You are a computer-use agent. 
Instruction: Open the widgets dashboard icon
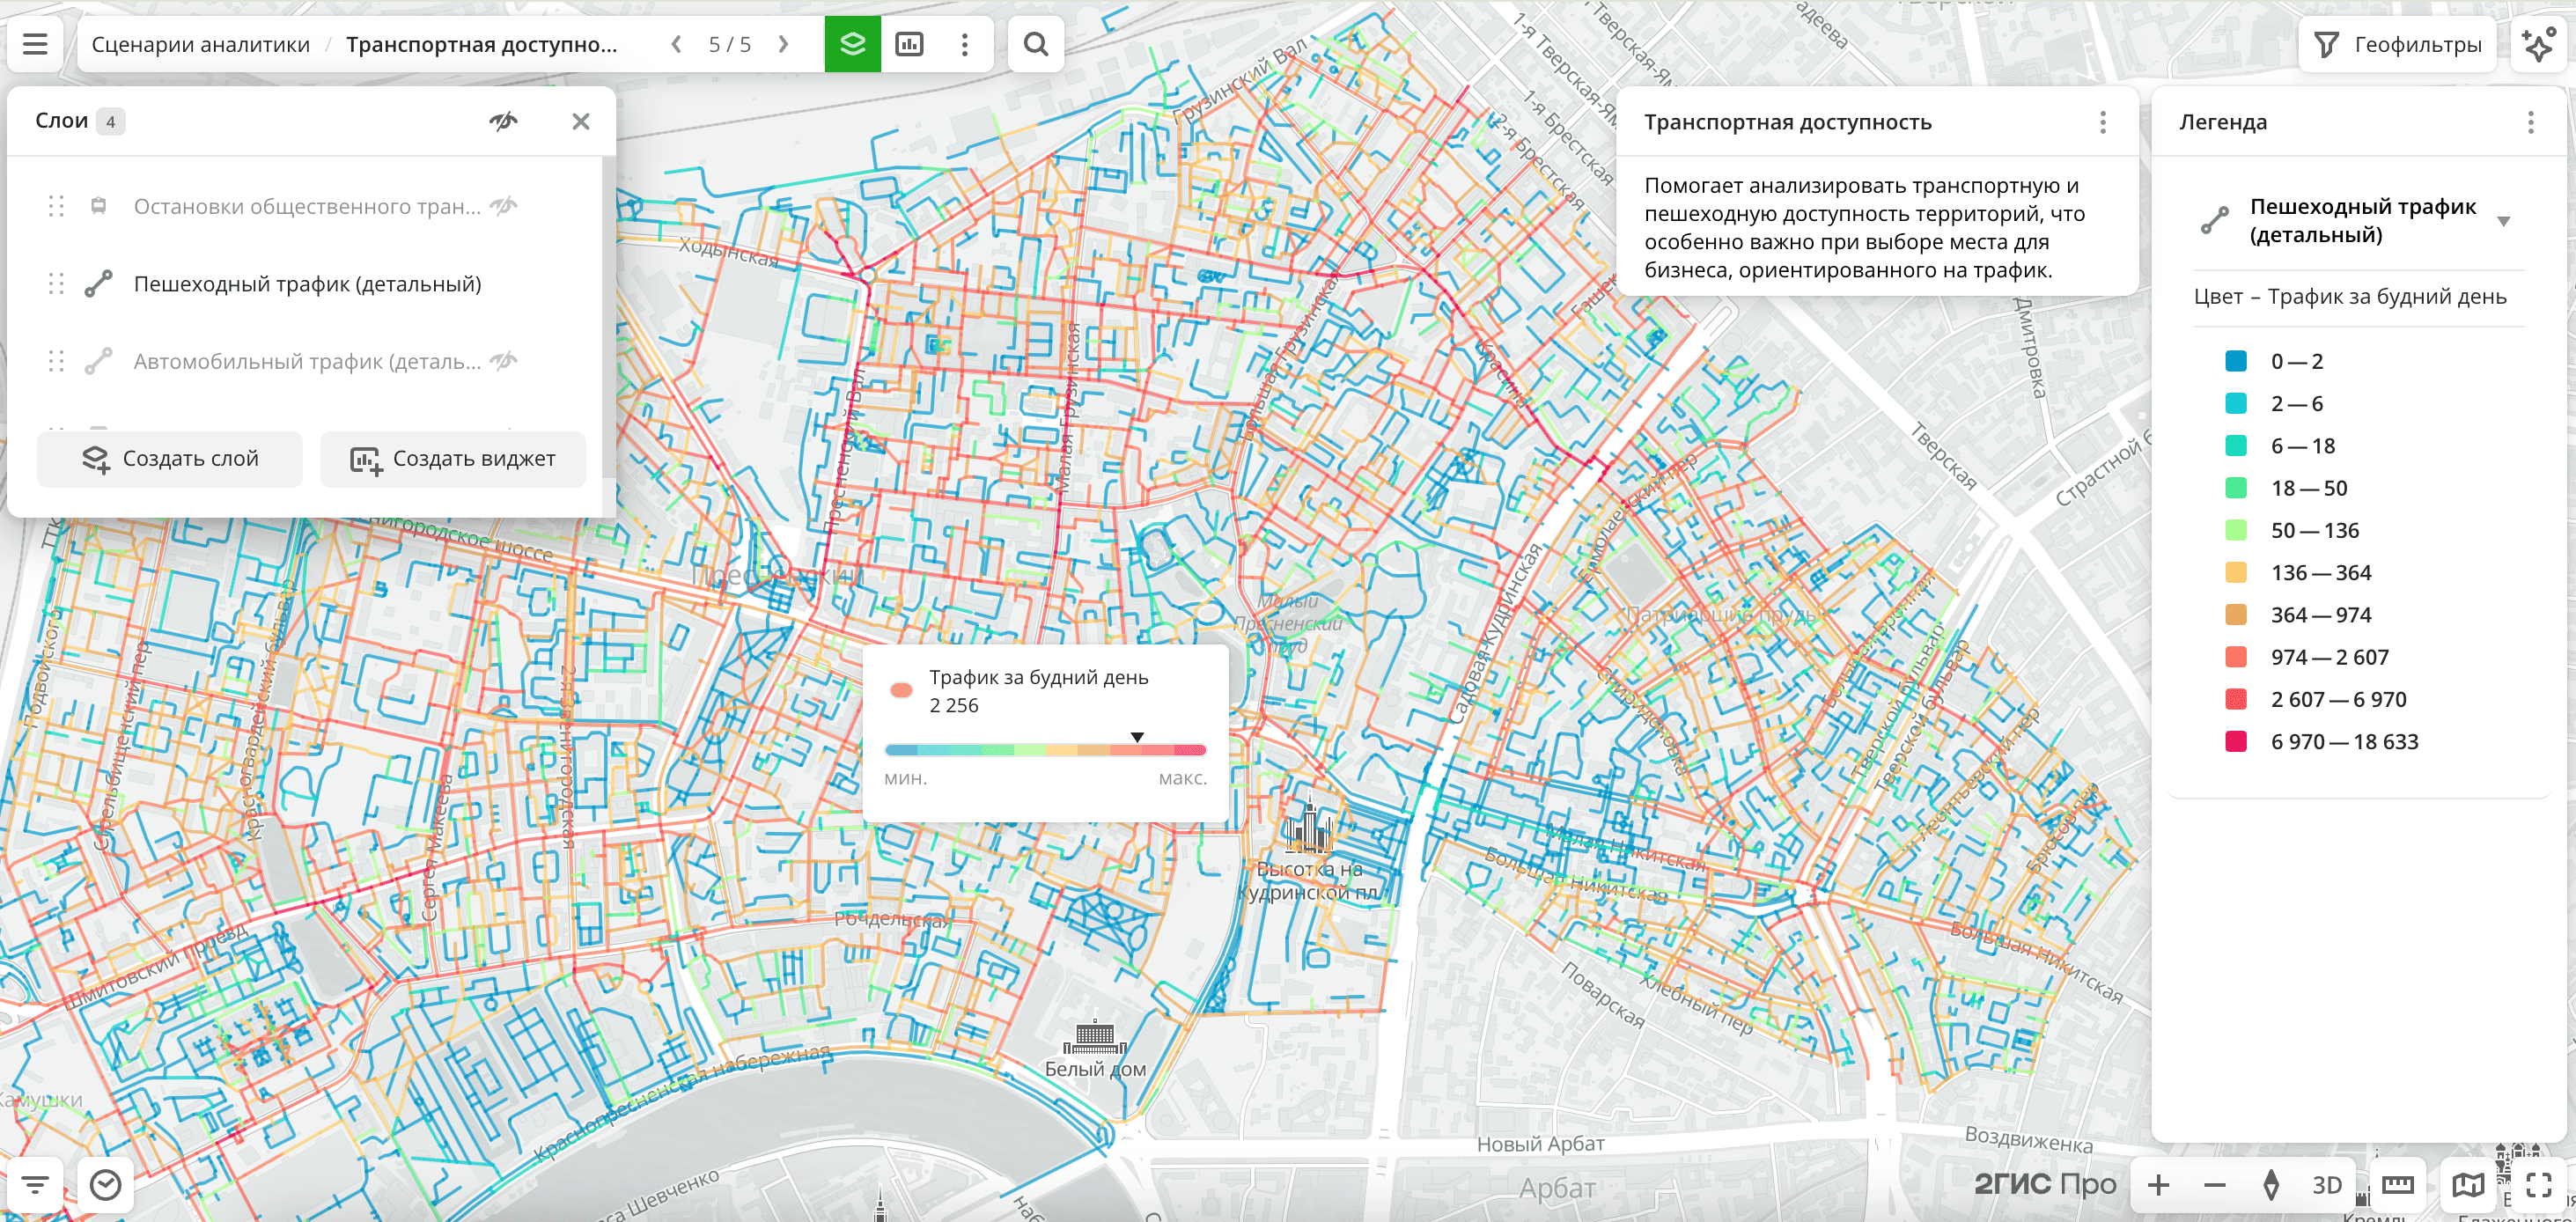(909, 44)
